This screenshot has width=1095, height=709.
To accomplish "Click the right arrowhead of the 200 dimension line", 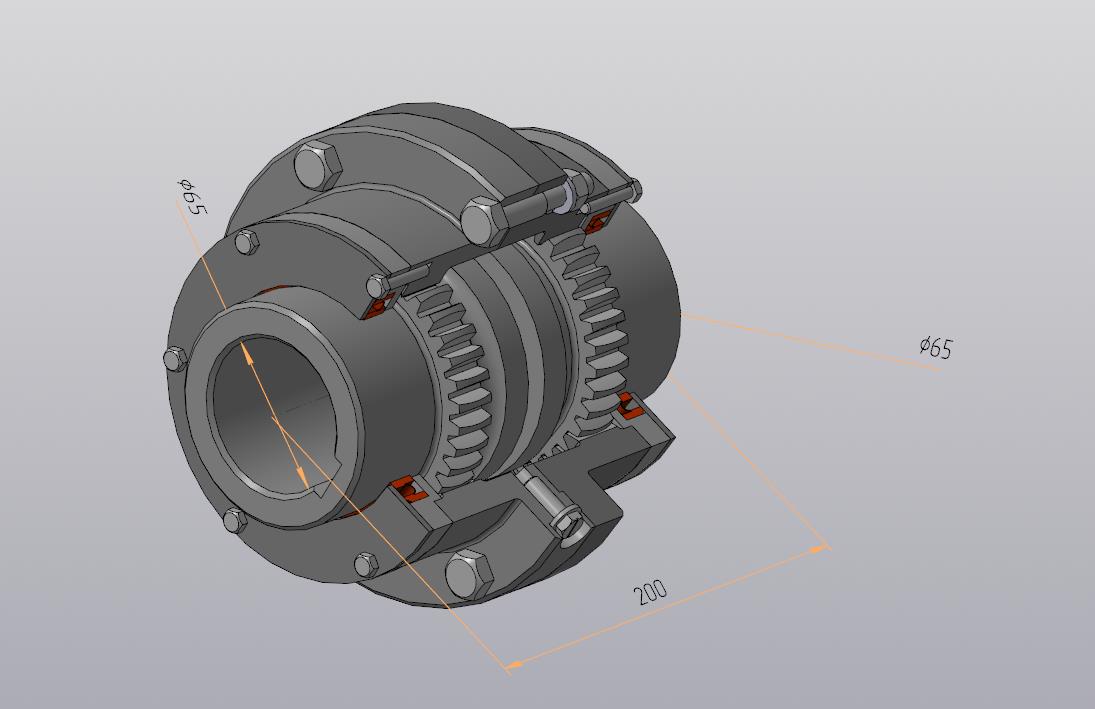I will (823, 548).
